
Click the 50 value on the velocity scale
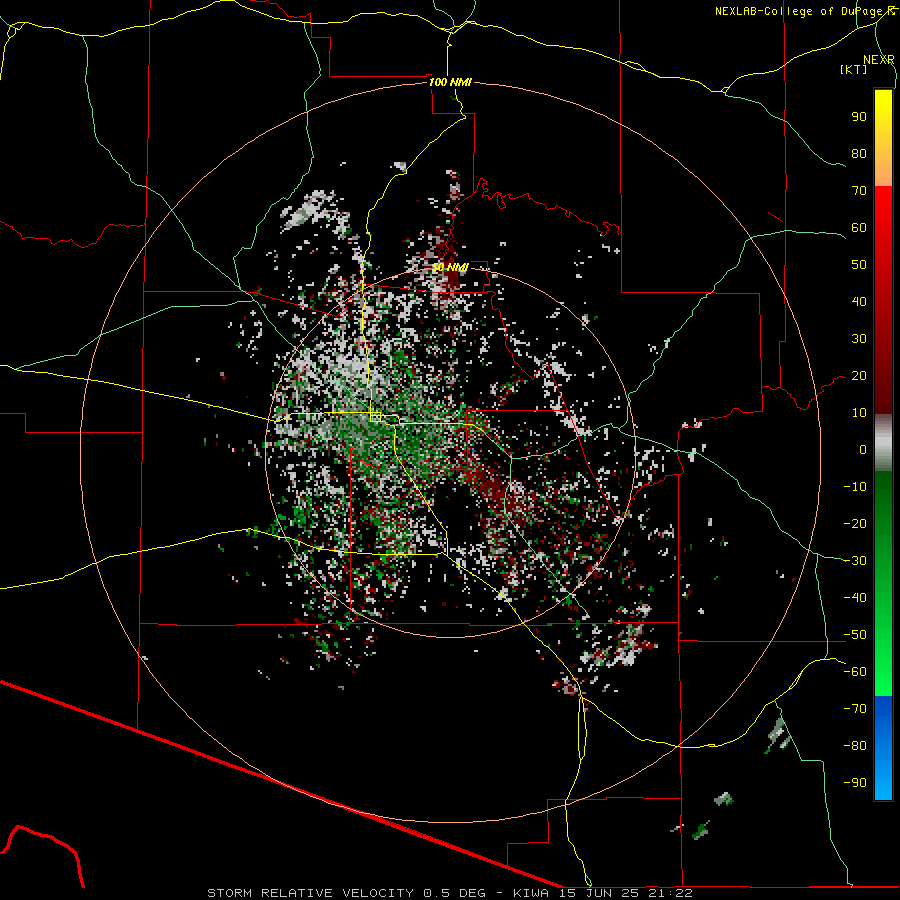point(859,265)
